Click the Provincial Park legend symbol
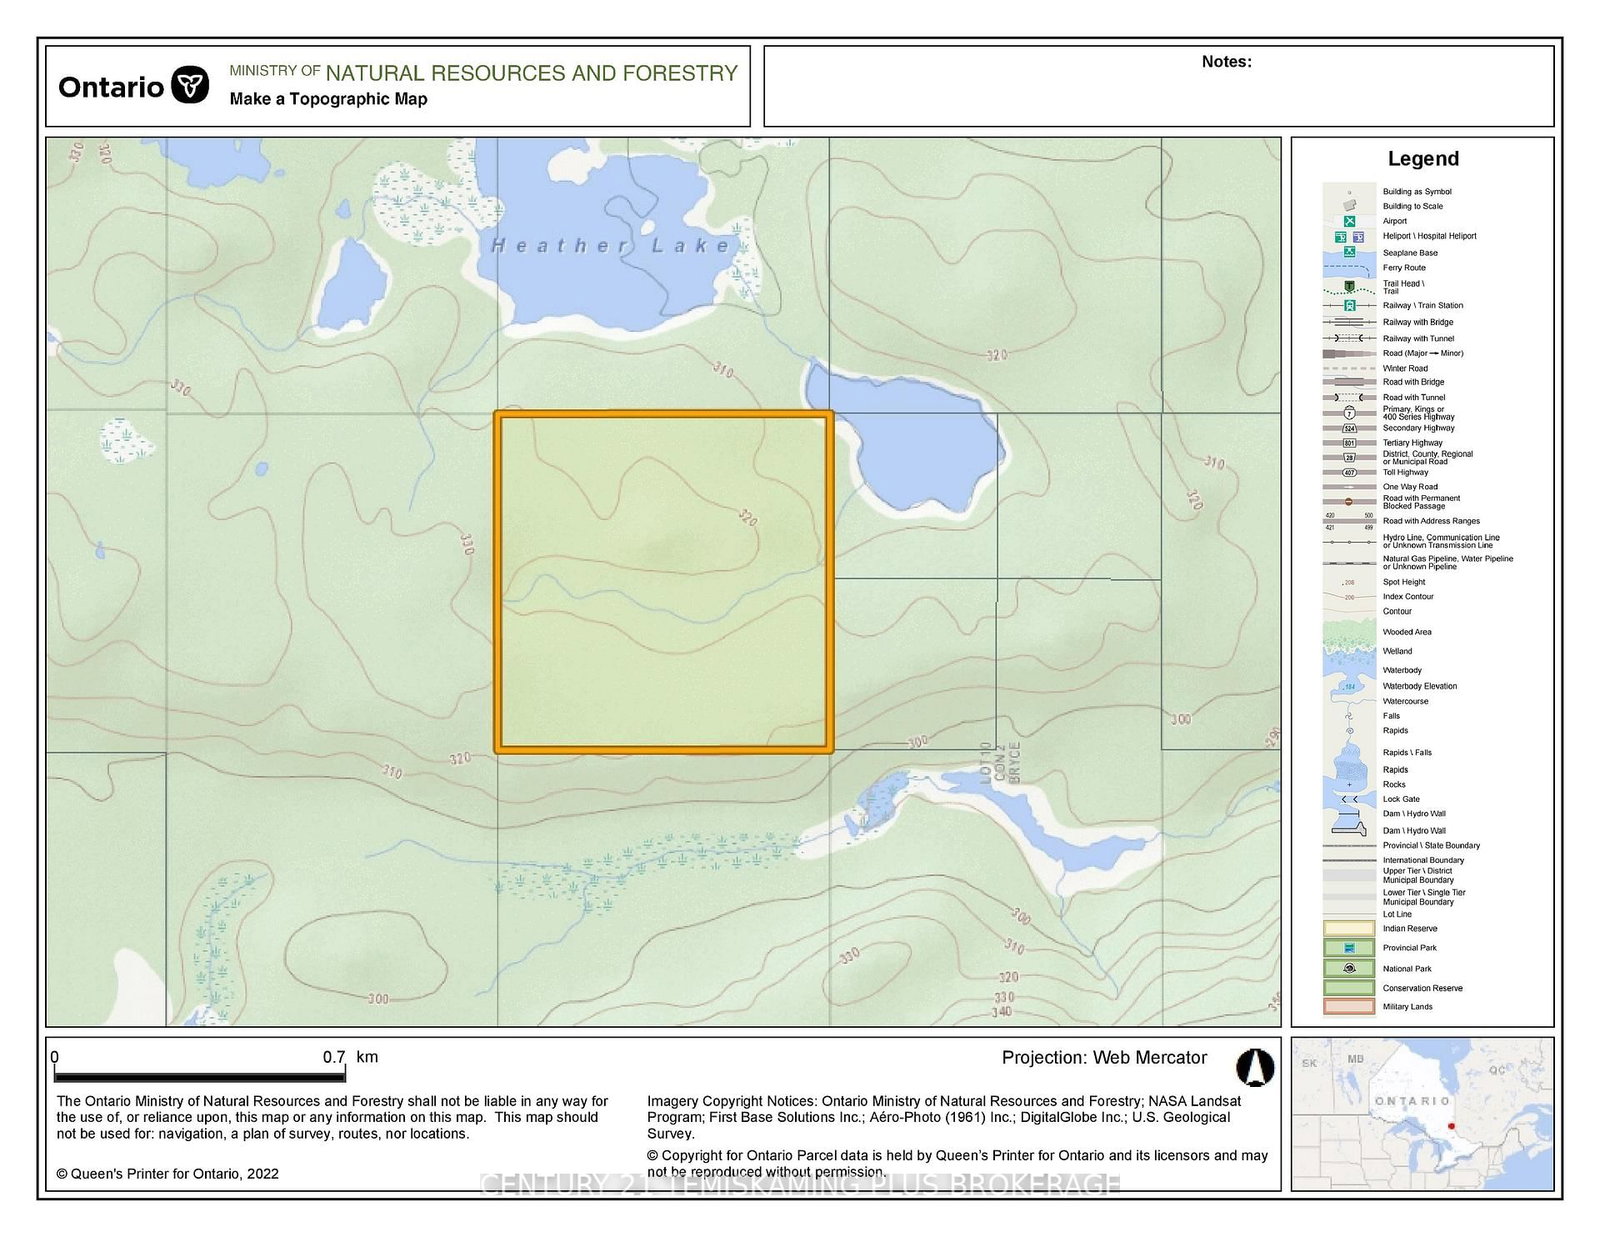The width and height of the screenshot is (1600, 1237). tap(1349, 947)
